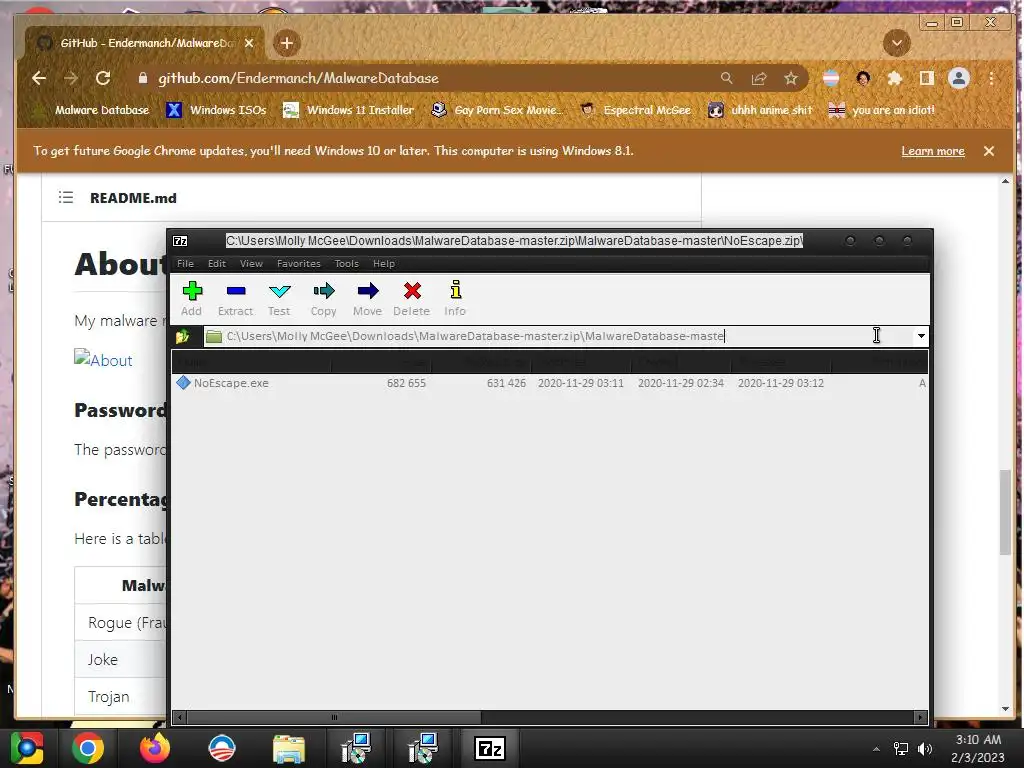The width and height of the screenshot is (1024, 768).
Task: Click the size value 682 655
Action: [406, 383]
